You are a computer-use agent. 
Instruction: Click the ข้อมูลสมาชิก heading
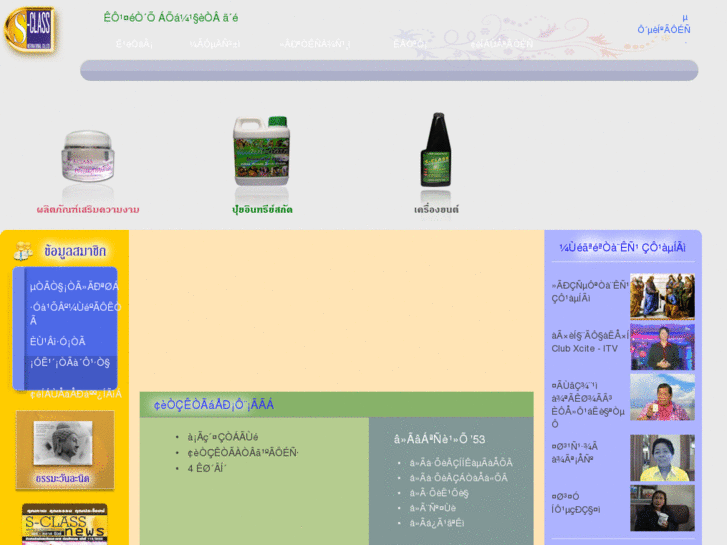point(75,251)
